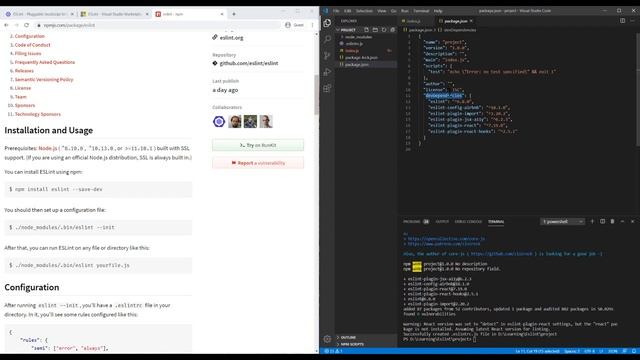The height and width of the screenshot is (360, 640).
Task: Open the Selection menu in VS Code
Action: click(364, 11)
